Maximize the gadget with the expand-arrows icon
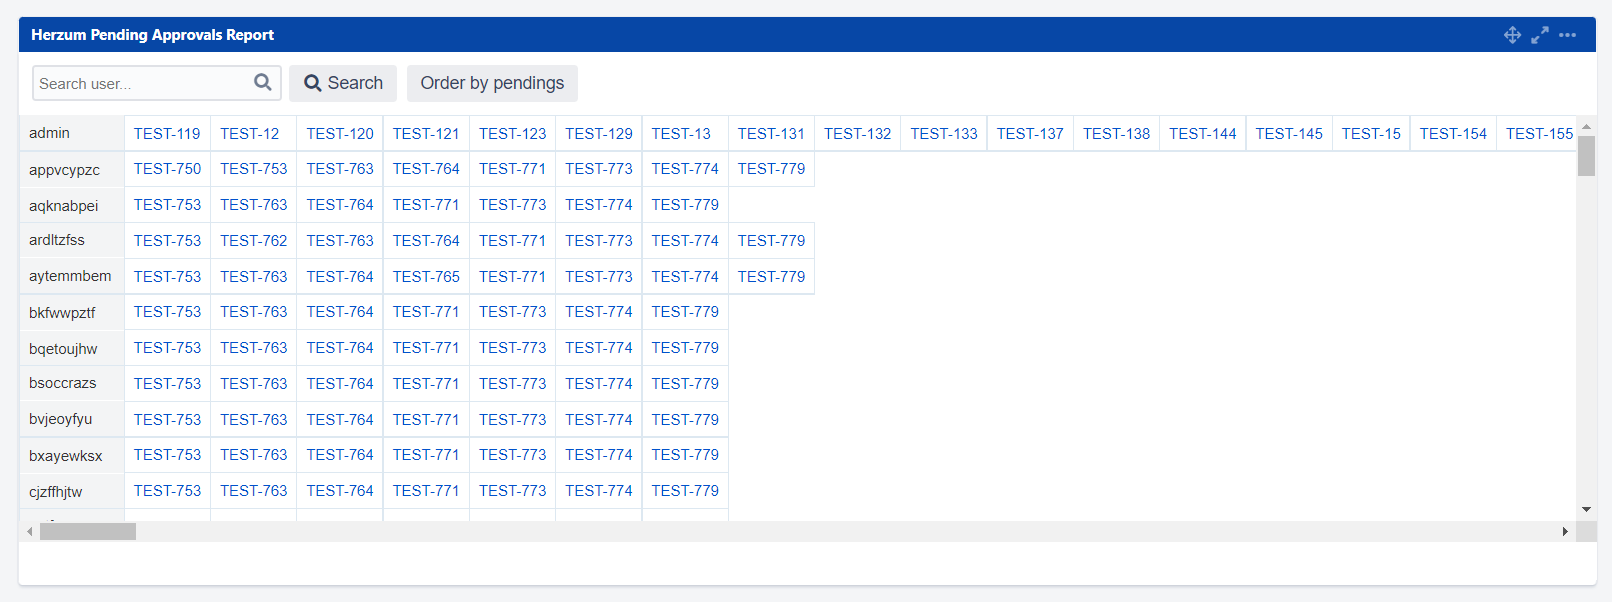This screenshot has width=1612, height=602. (x=1540, y=35)
